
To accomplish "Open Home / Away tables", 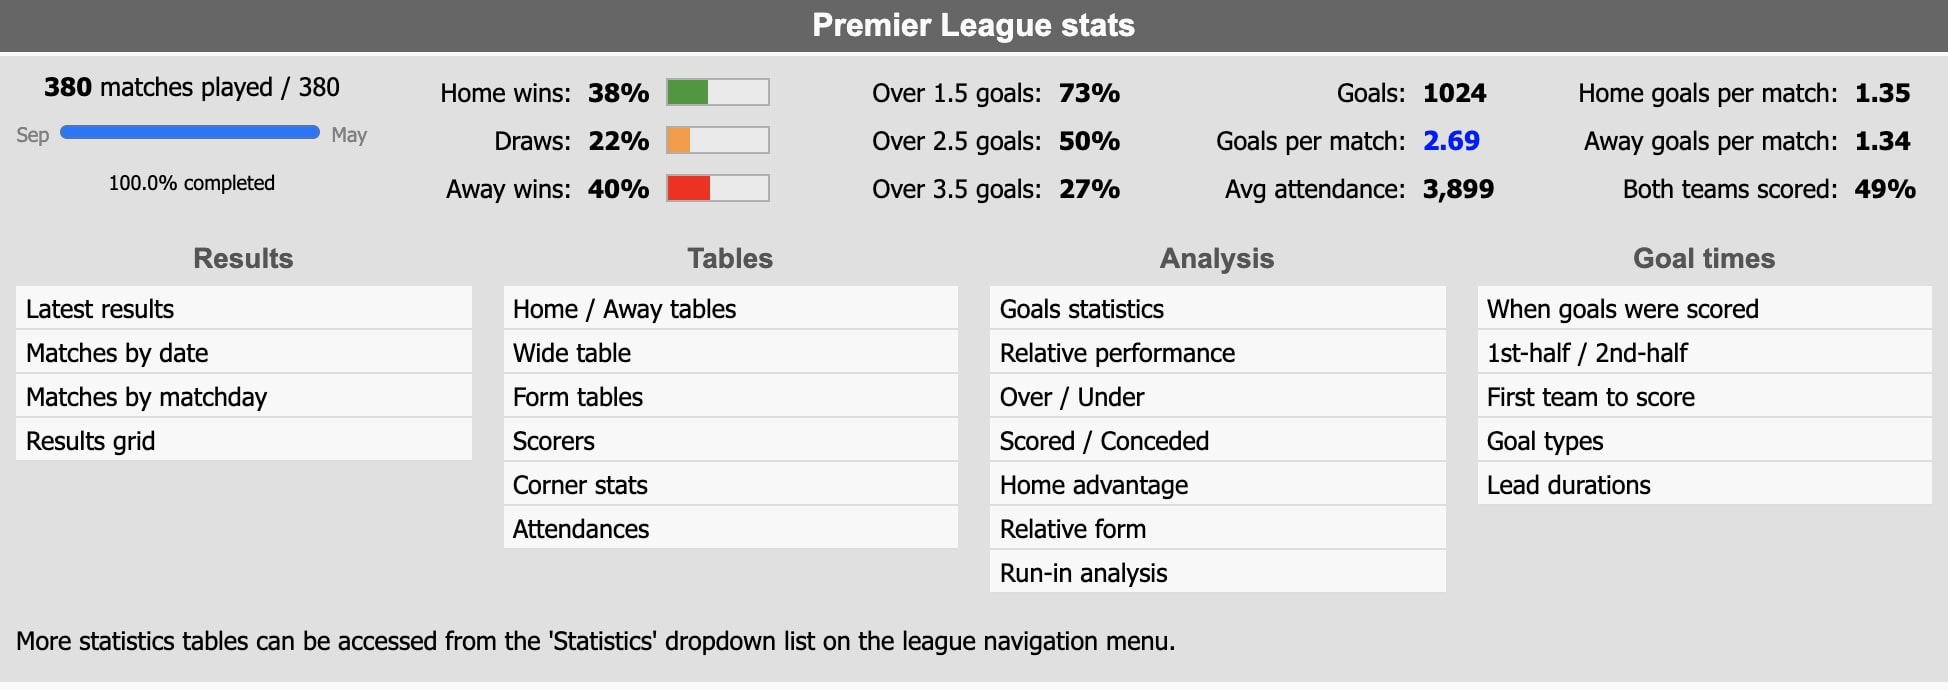I will pos(730,308).
